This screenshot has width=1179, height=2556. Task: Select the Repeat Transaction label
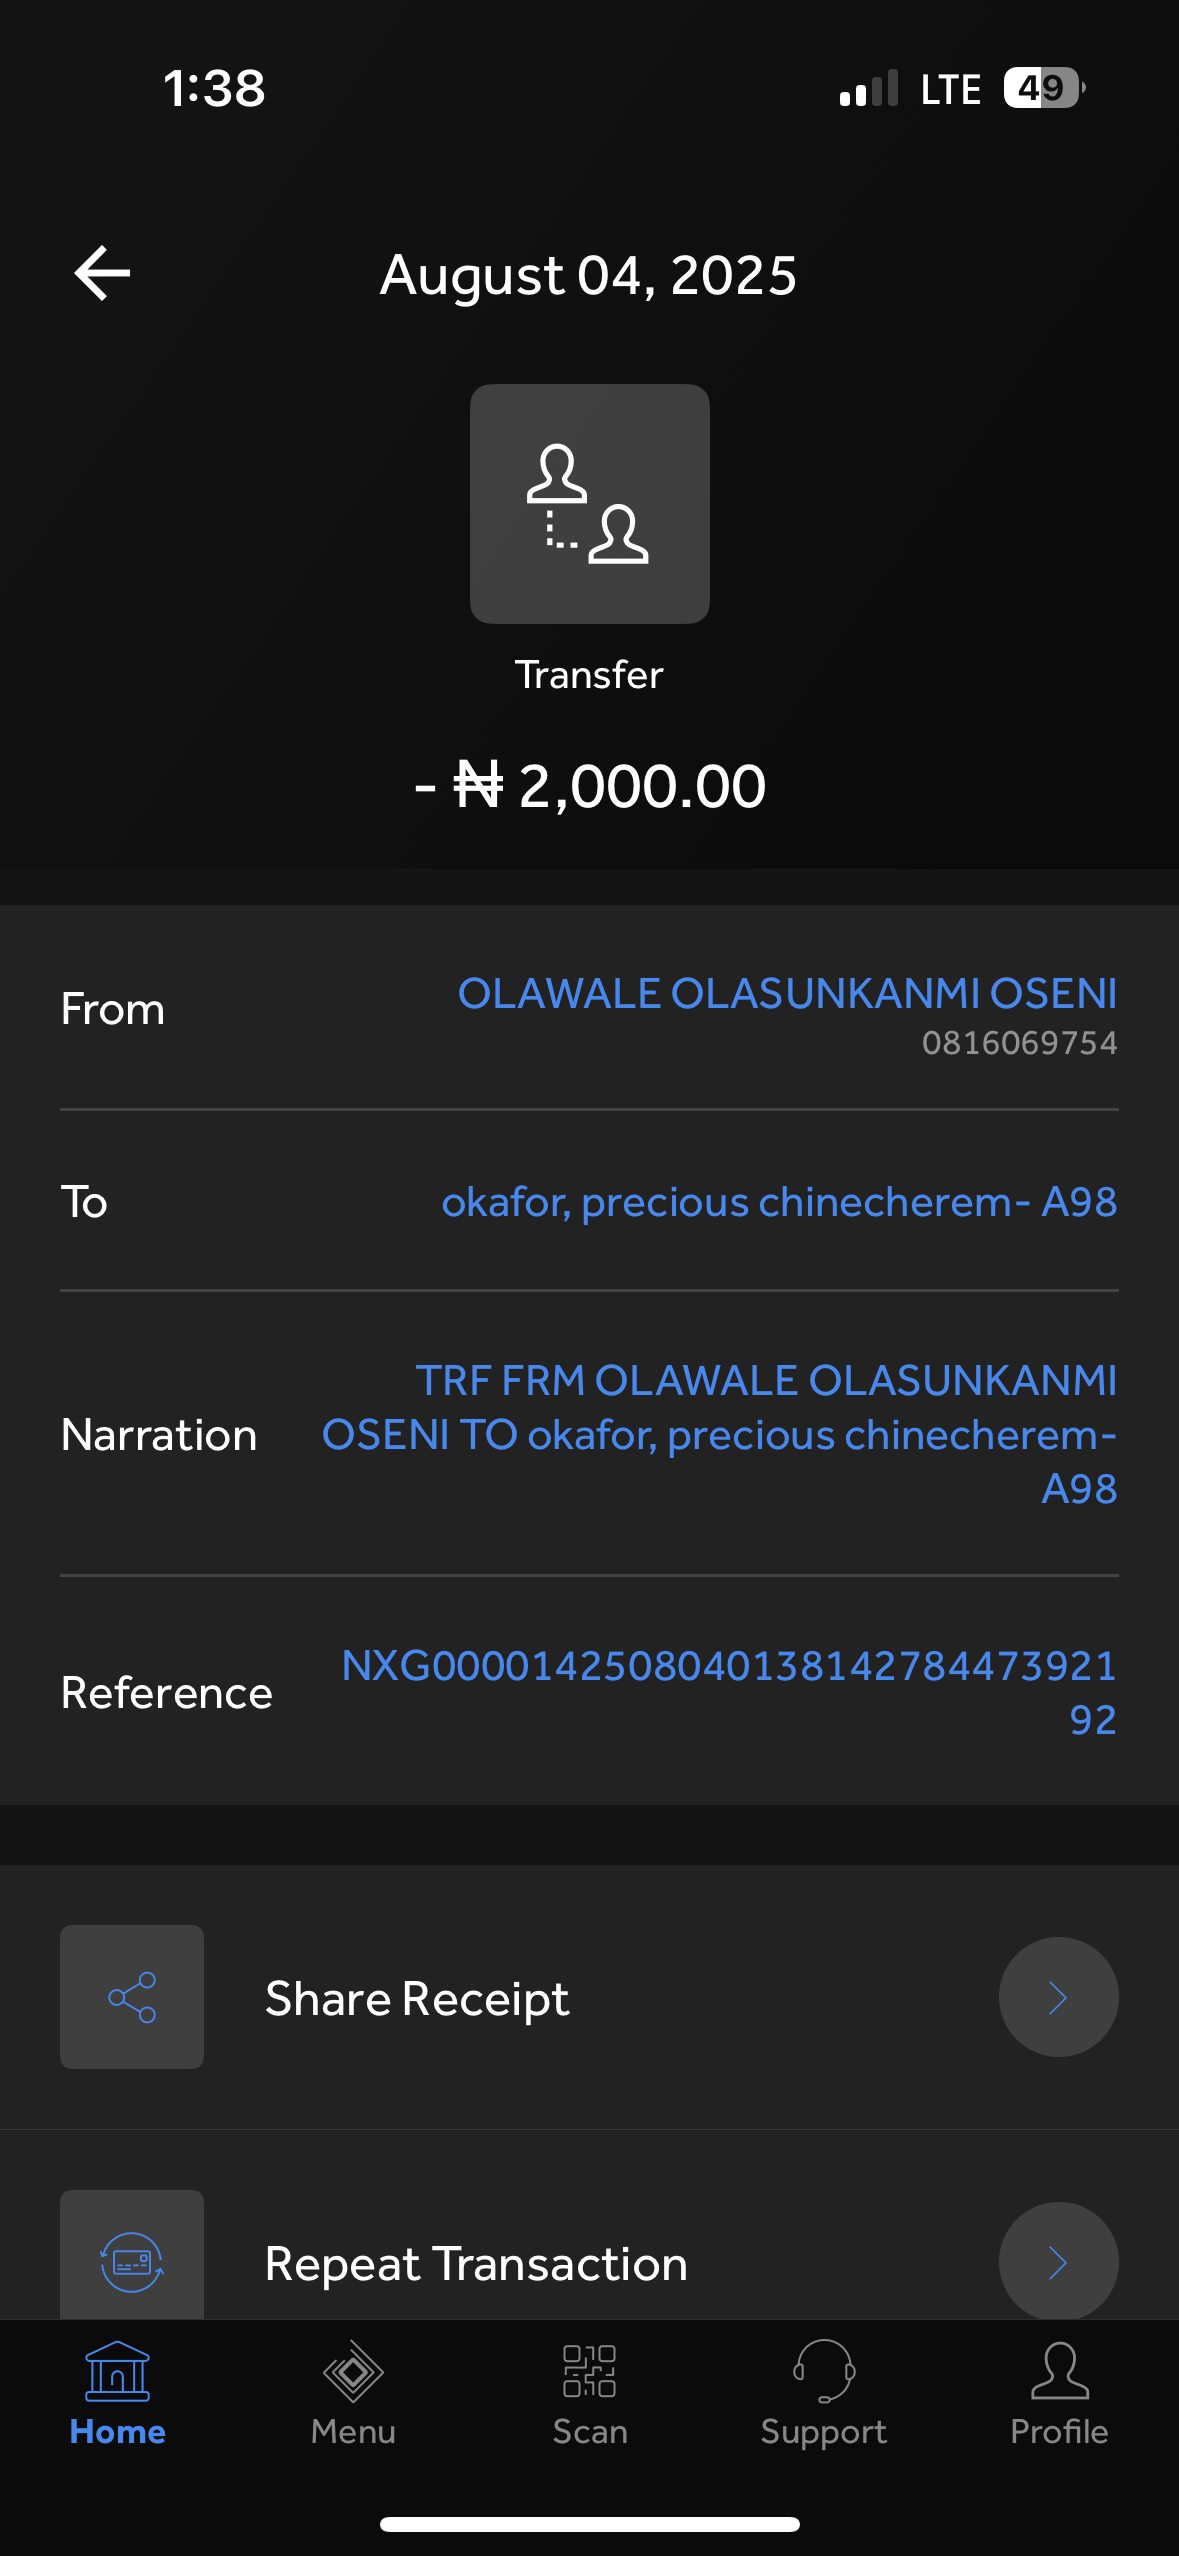(476, 2264)
